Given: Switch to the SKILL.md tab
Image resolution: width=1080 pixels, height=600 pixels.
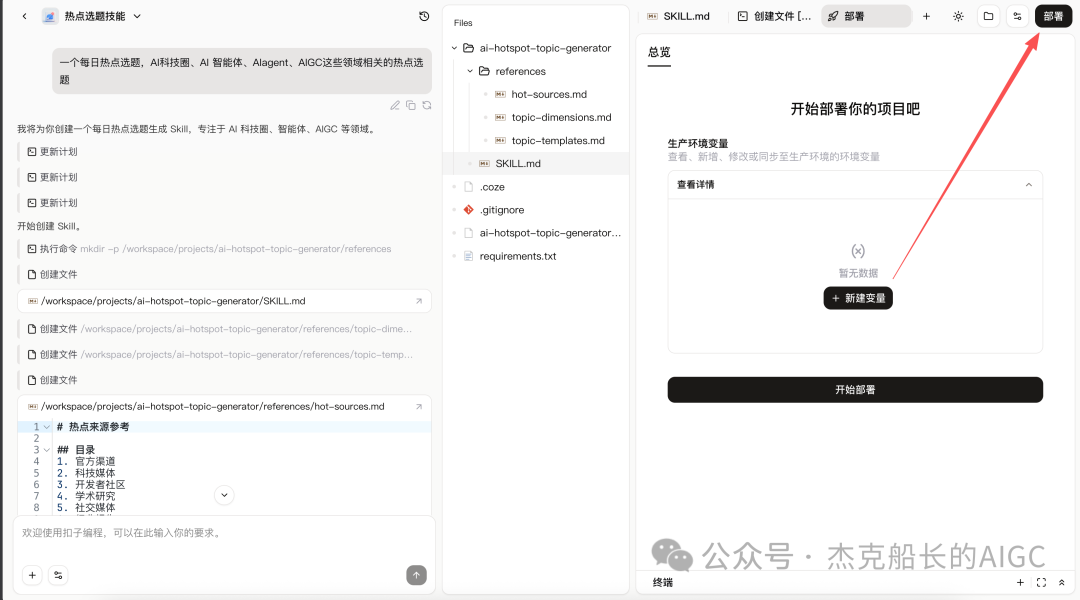Looking at the screenshot, I should (678, 16).
